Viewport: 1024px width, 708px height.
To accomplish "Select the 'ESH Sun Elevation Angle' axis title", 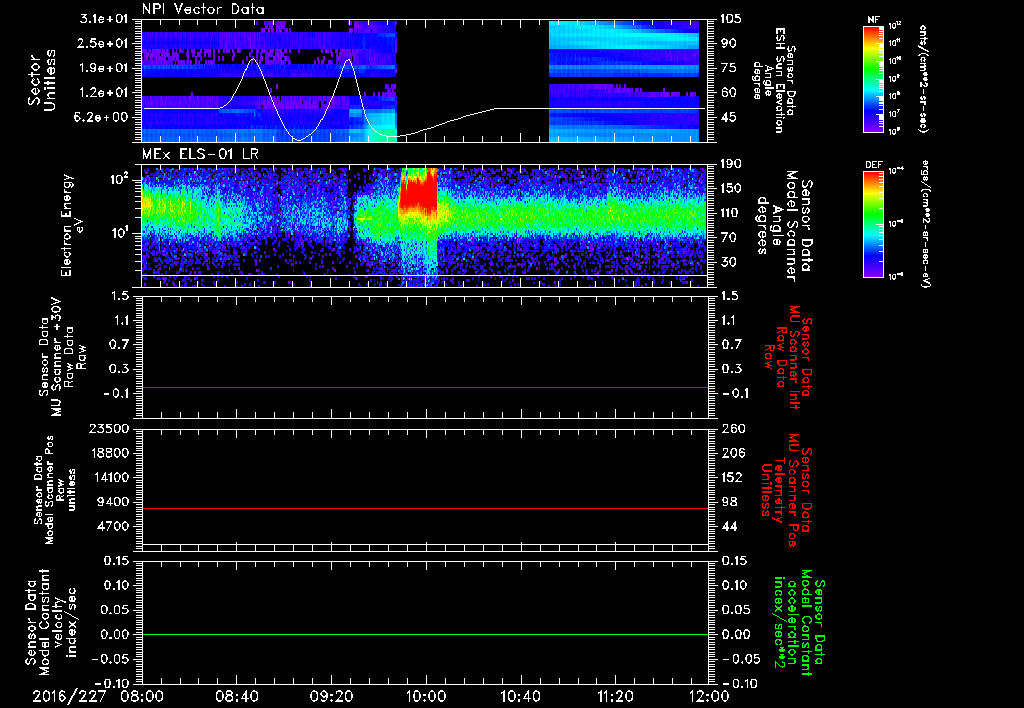I will coord(769,80).
